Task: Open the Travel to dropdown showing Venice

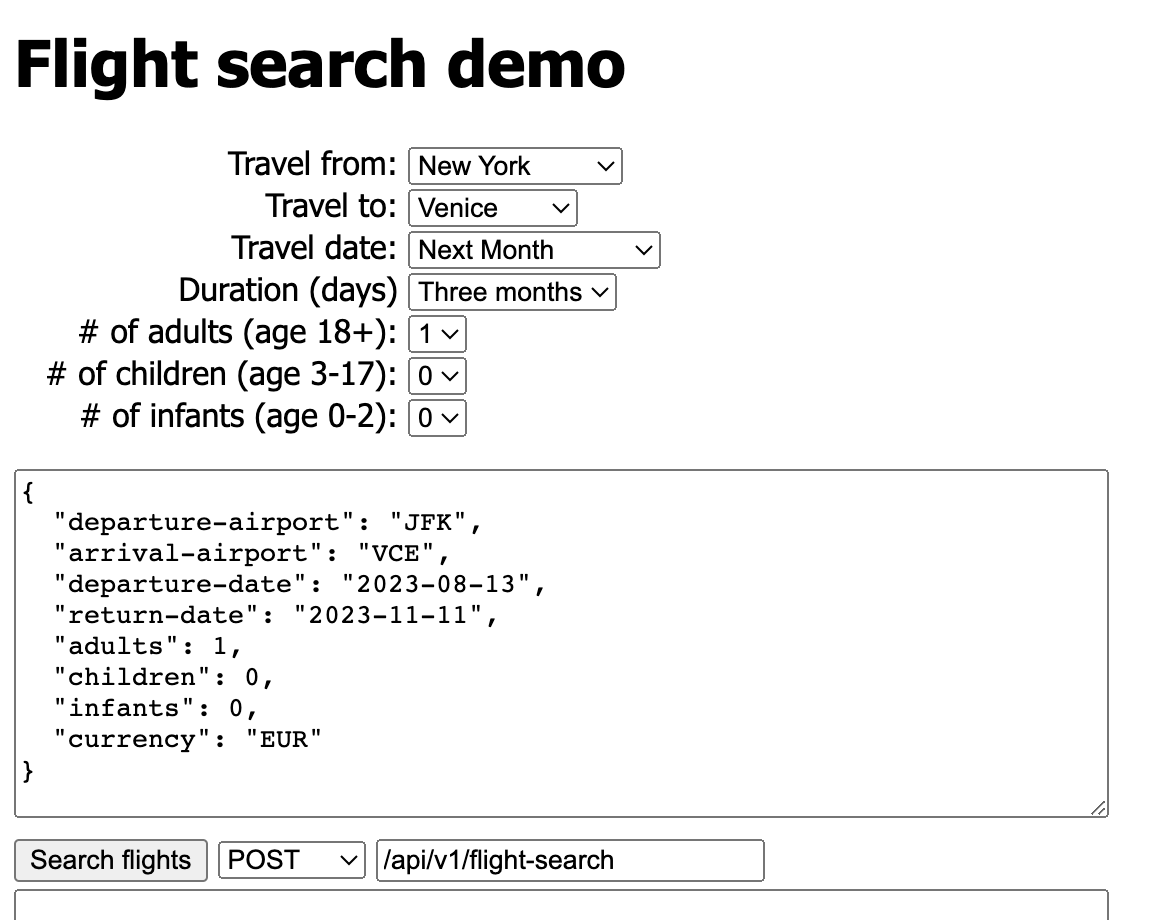Action: 492,208
